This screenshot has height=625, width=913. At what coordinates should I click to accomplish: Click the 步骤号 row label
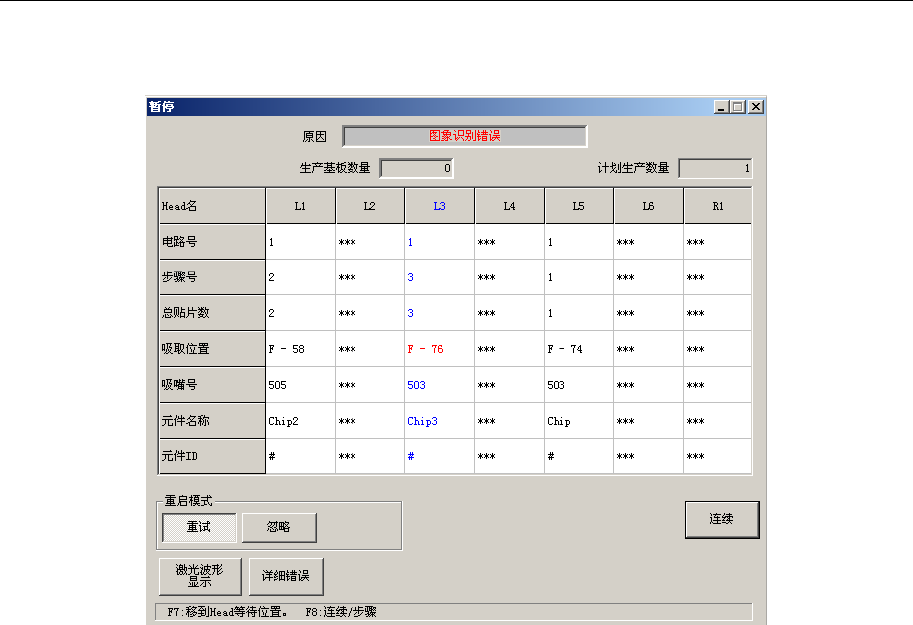[x=212, y=277]
